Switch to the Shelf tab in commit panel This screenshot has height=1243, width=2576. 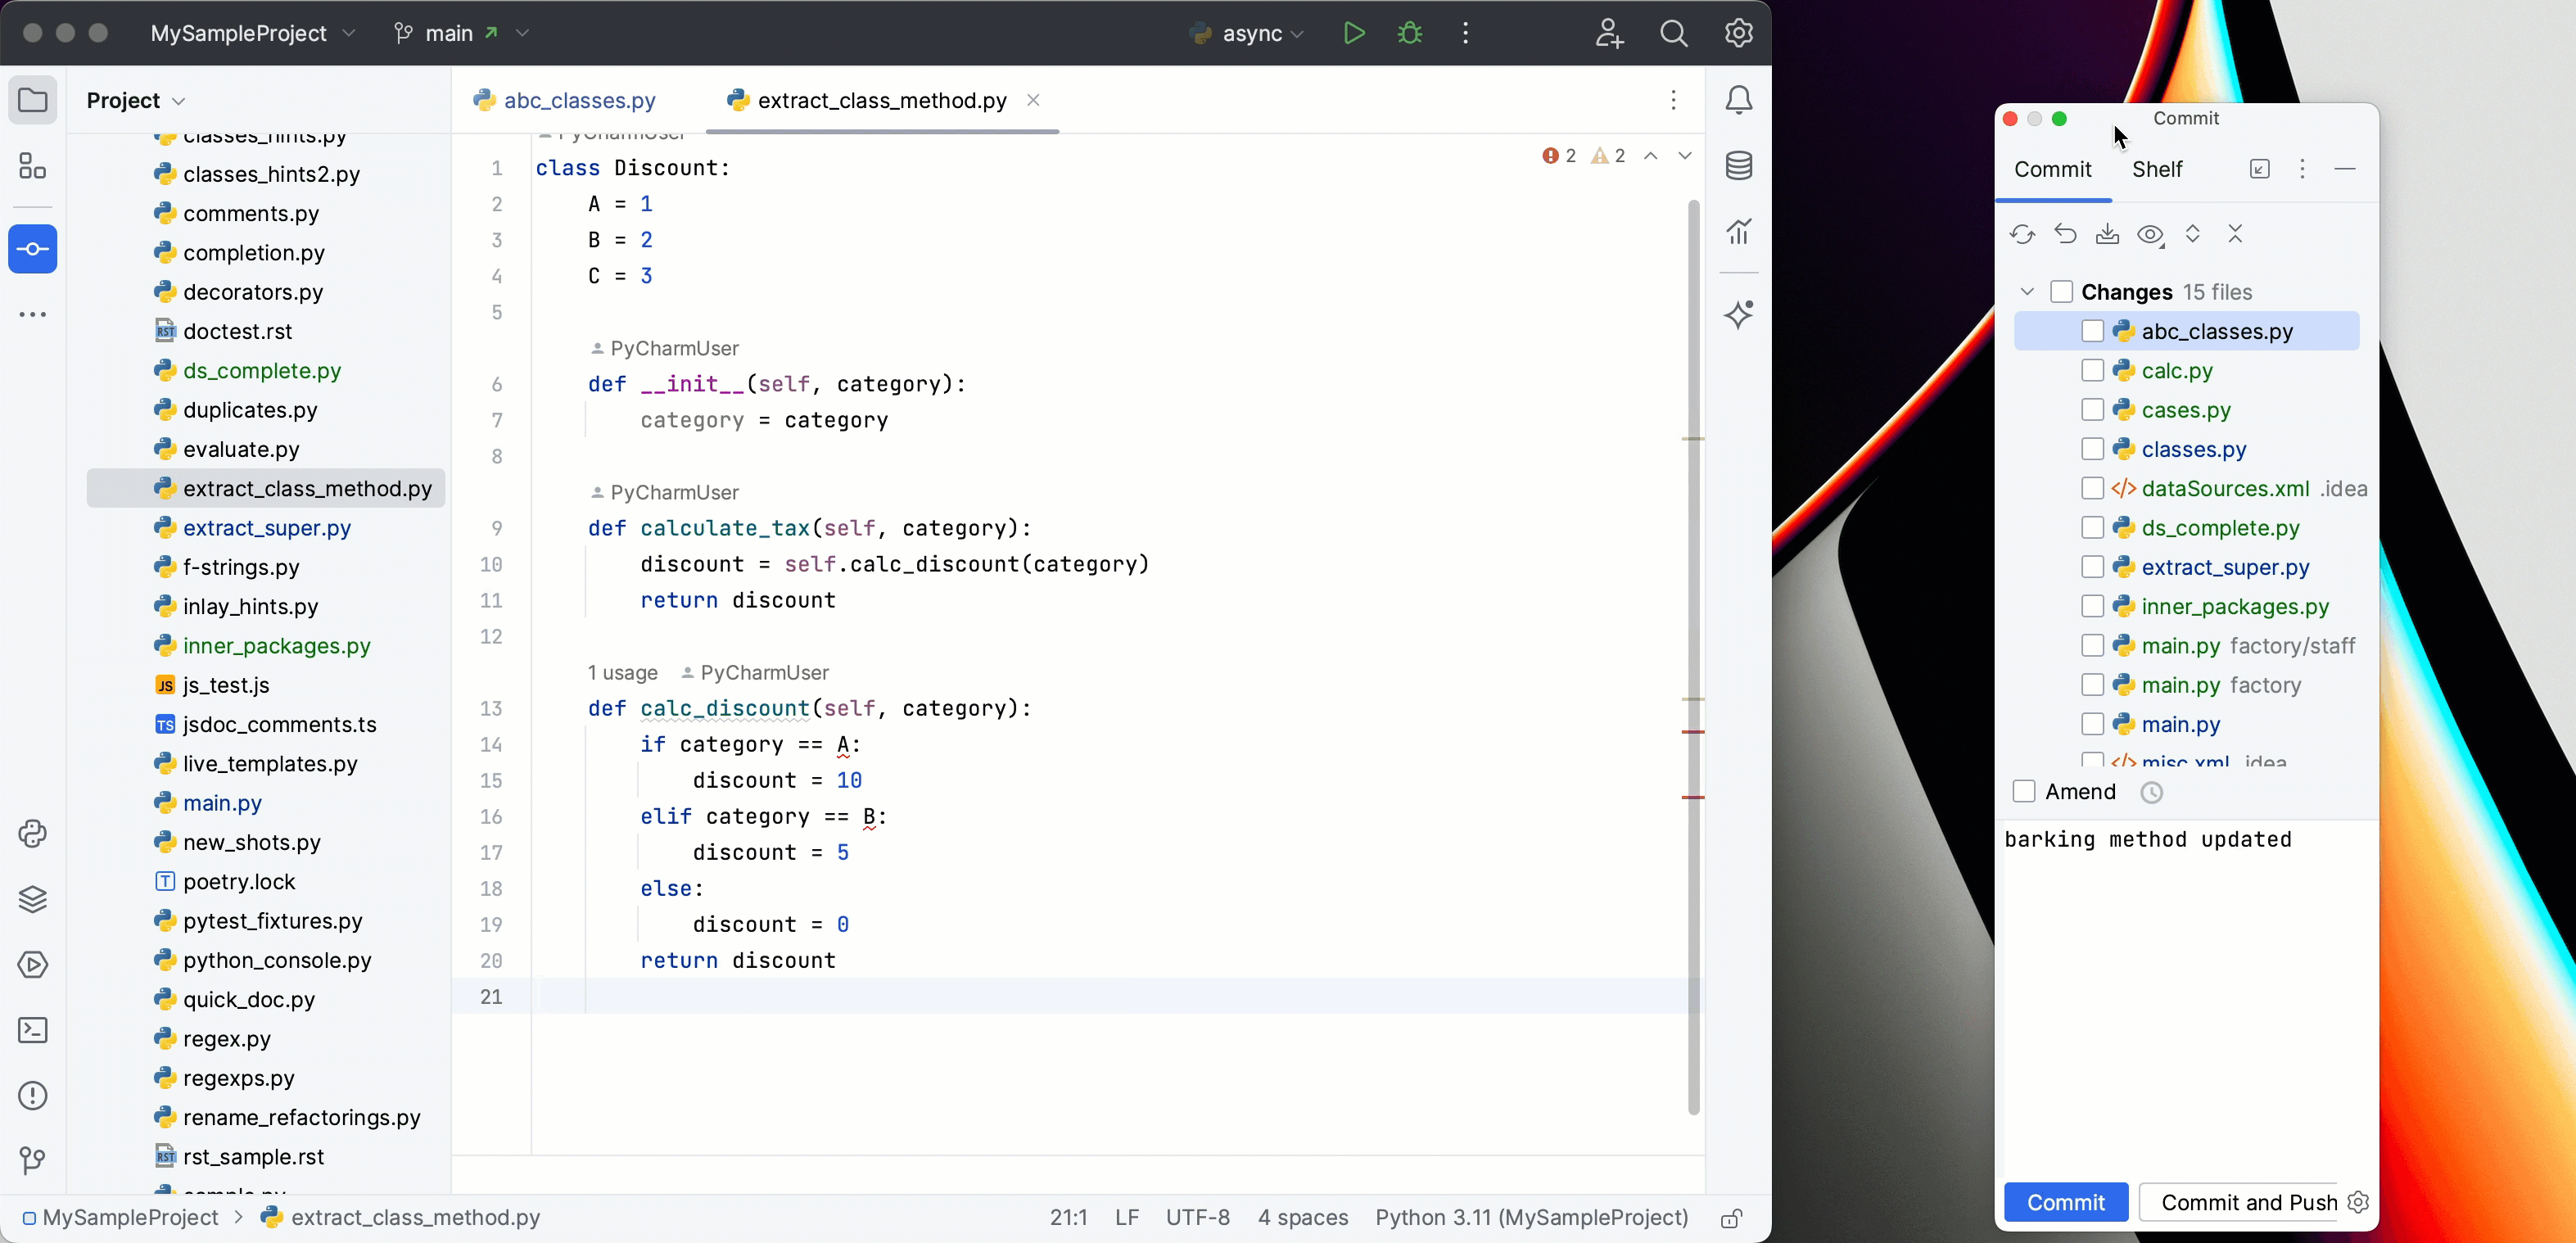[2155, 169]
